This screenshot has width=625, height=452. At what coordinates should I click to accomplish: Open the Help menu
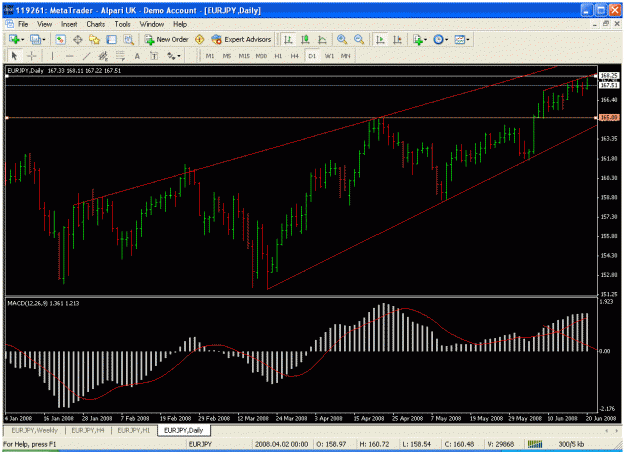click(x=180, y=24)
